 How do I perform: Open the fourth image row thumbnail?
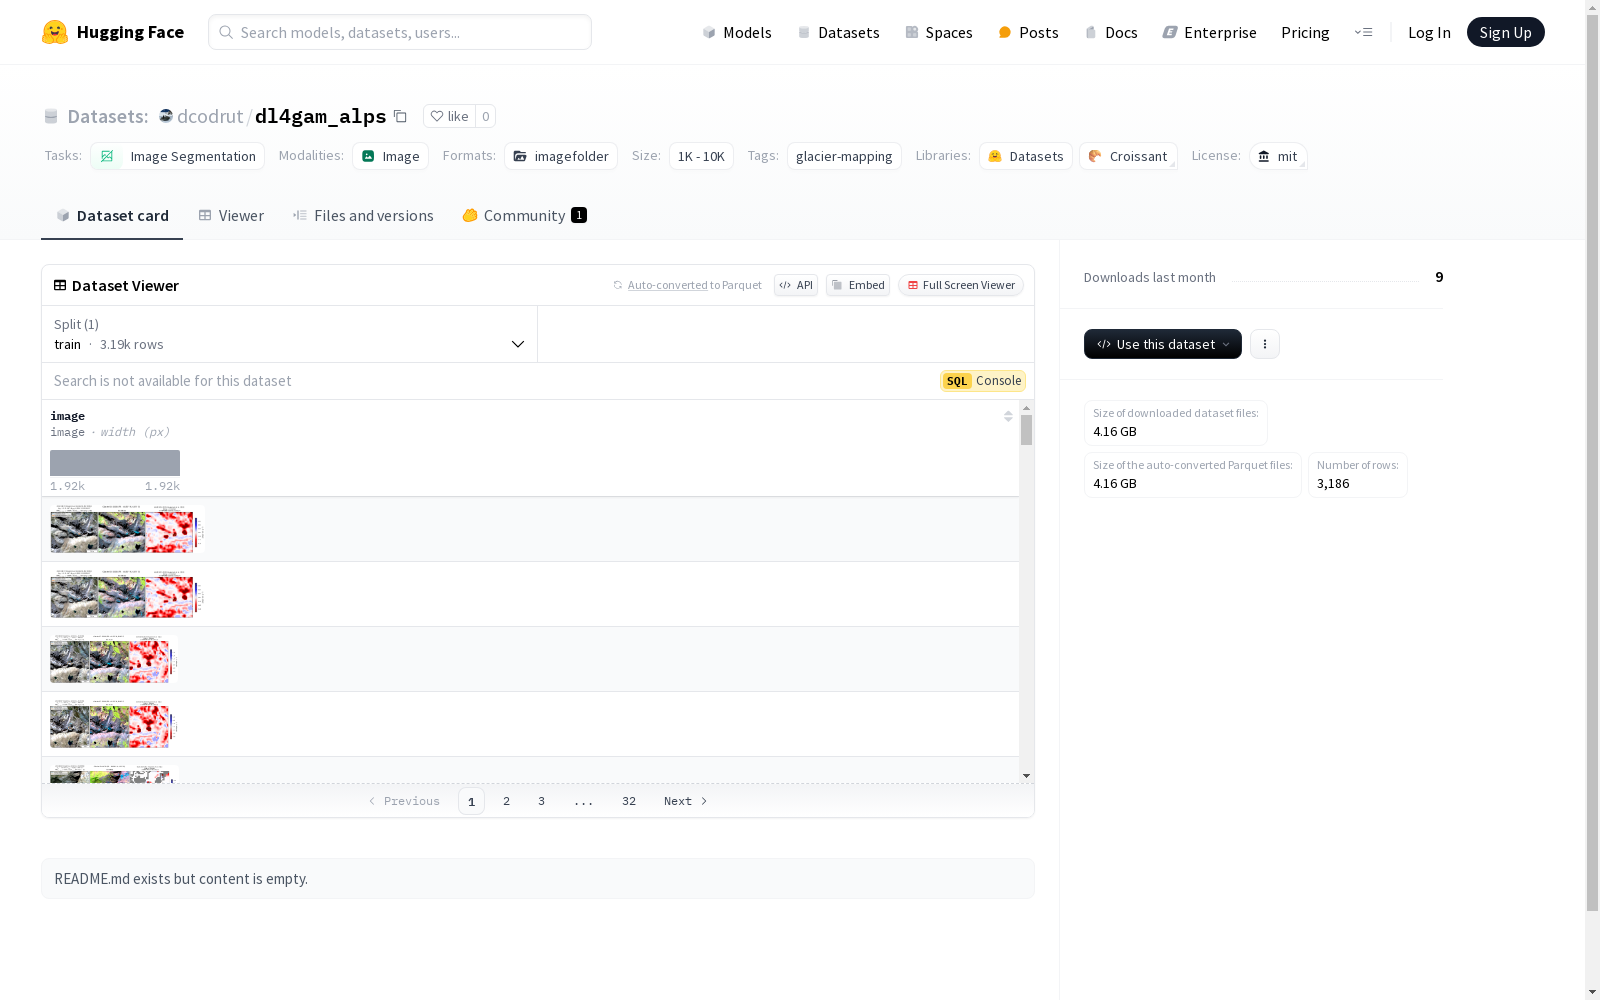pyautogui.click(x=114, y=724)
